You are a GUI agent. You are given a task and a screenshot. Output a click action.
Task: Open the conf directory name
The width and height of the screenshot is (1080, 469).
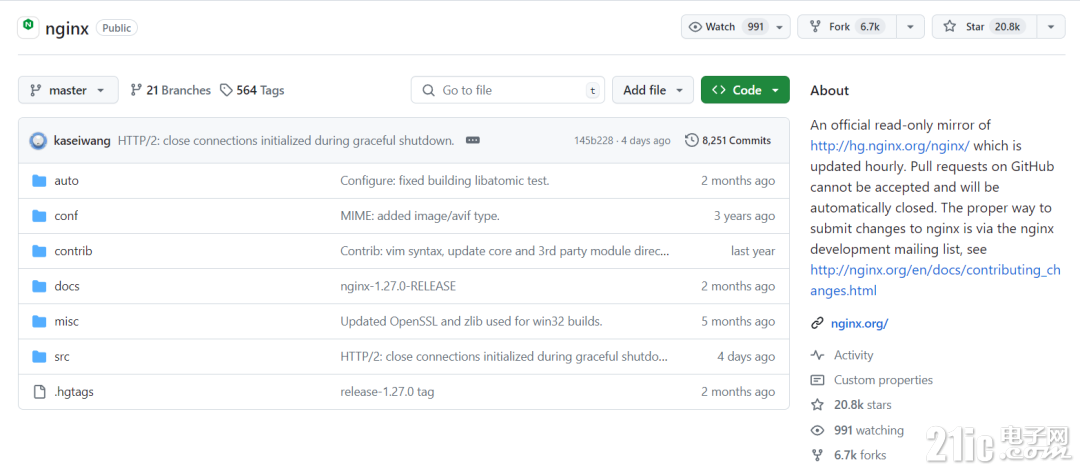(x=66, y=216)
